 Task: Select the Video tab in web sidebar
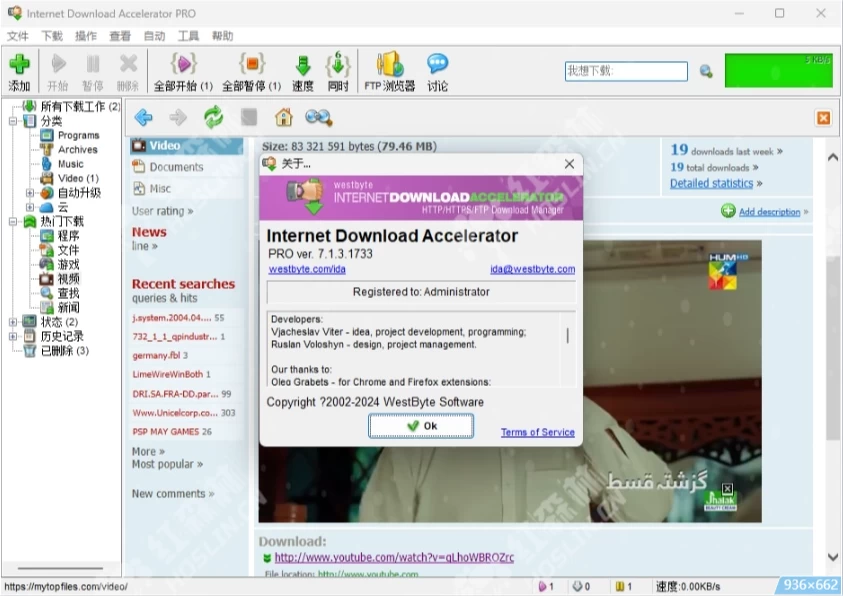click(x=187, y=146)
